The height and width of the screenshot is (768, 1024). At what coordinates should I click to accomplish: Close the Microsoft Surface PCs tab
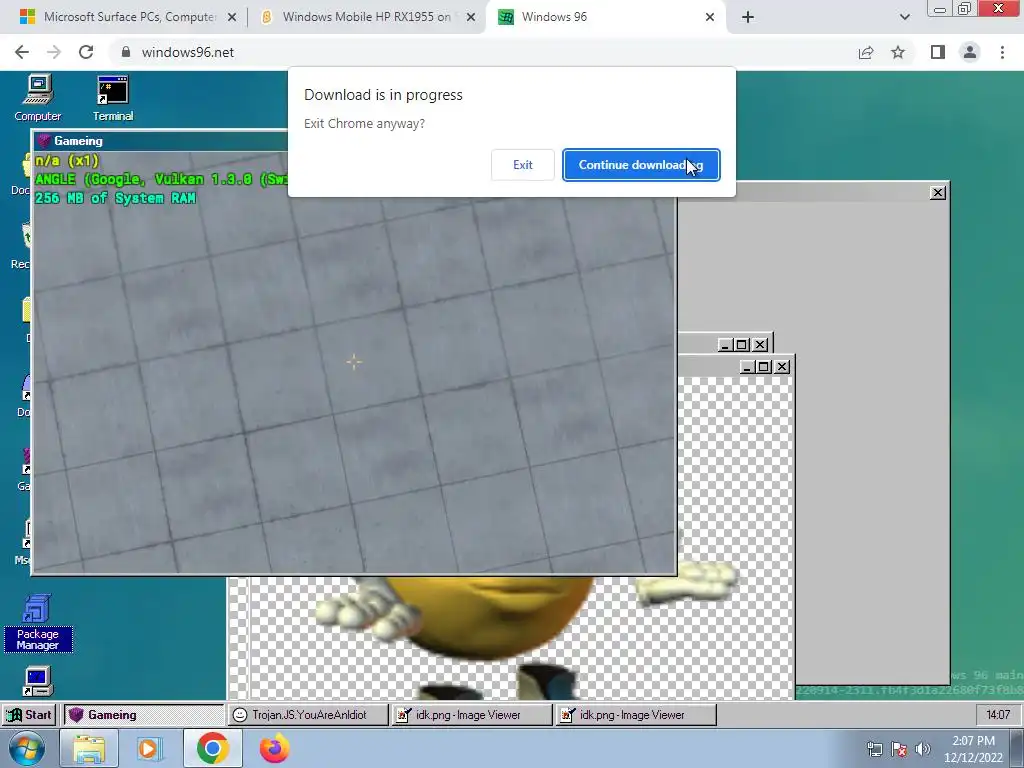(x=232, y=18)
